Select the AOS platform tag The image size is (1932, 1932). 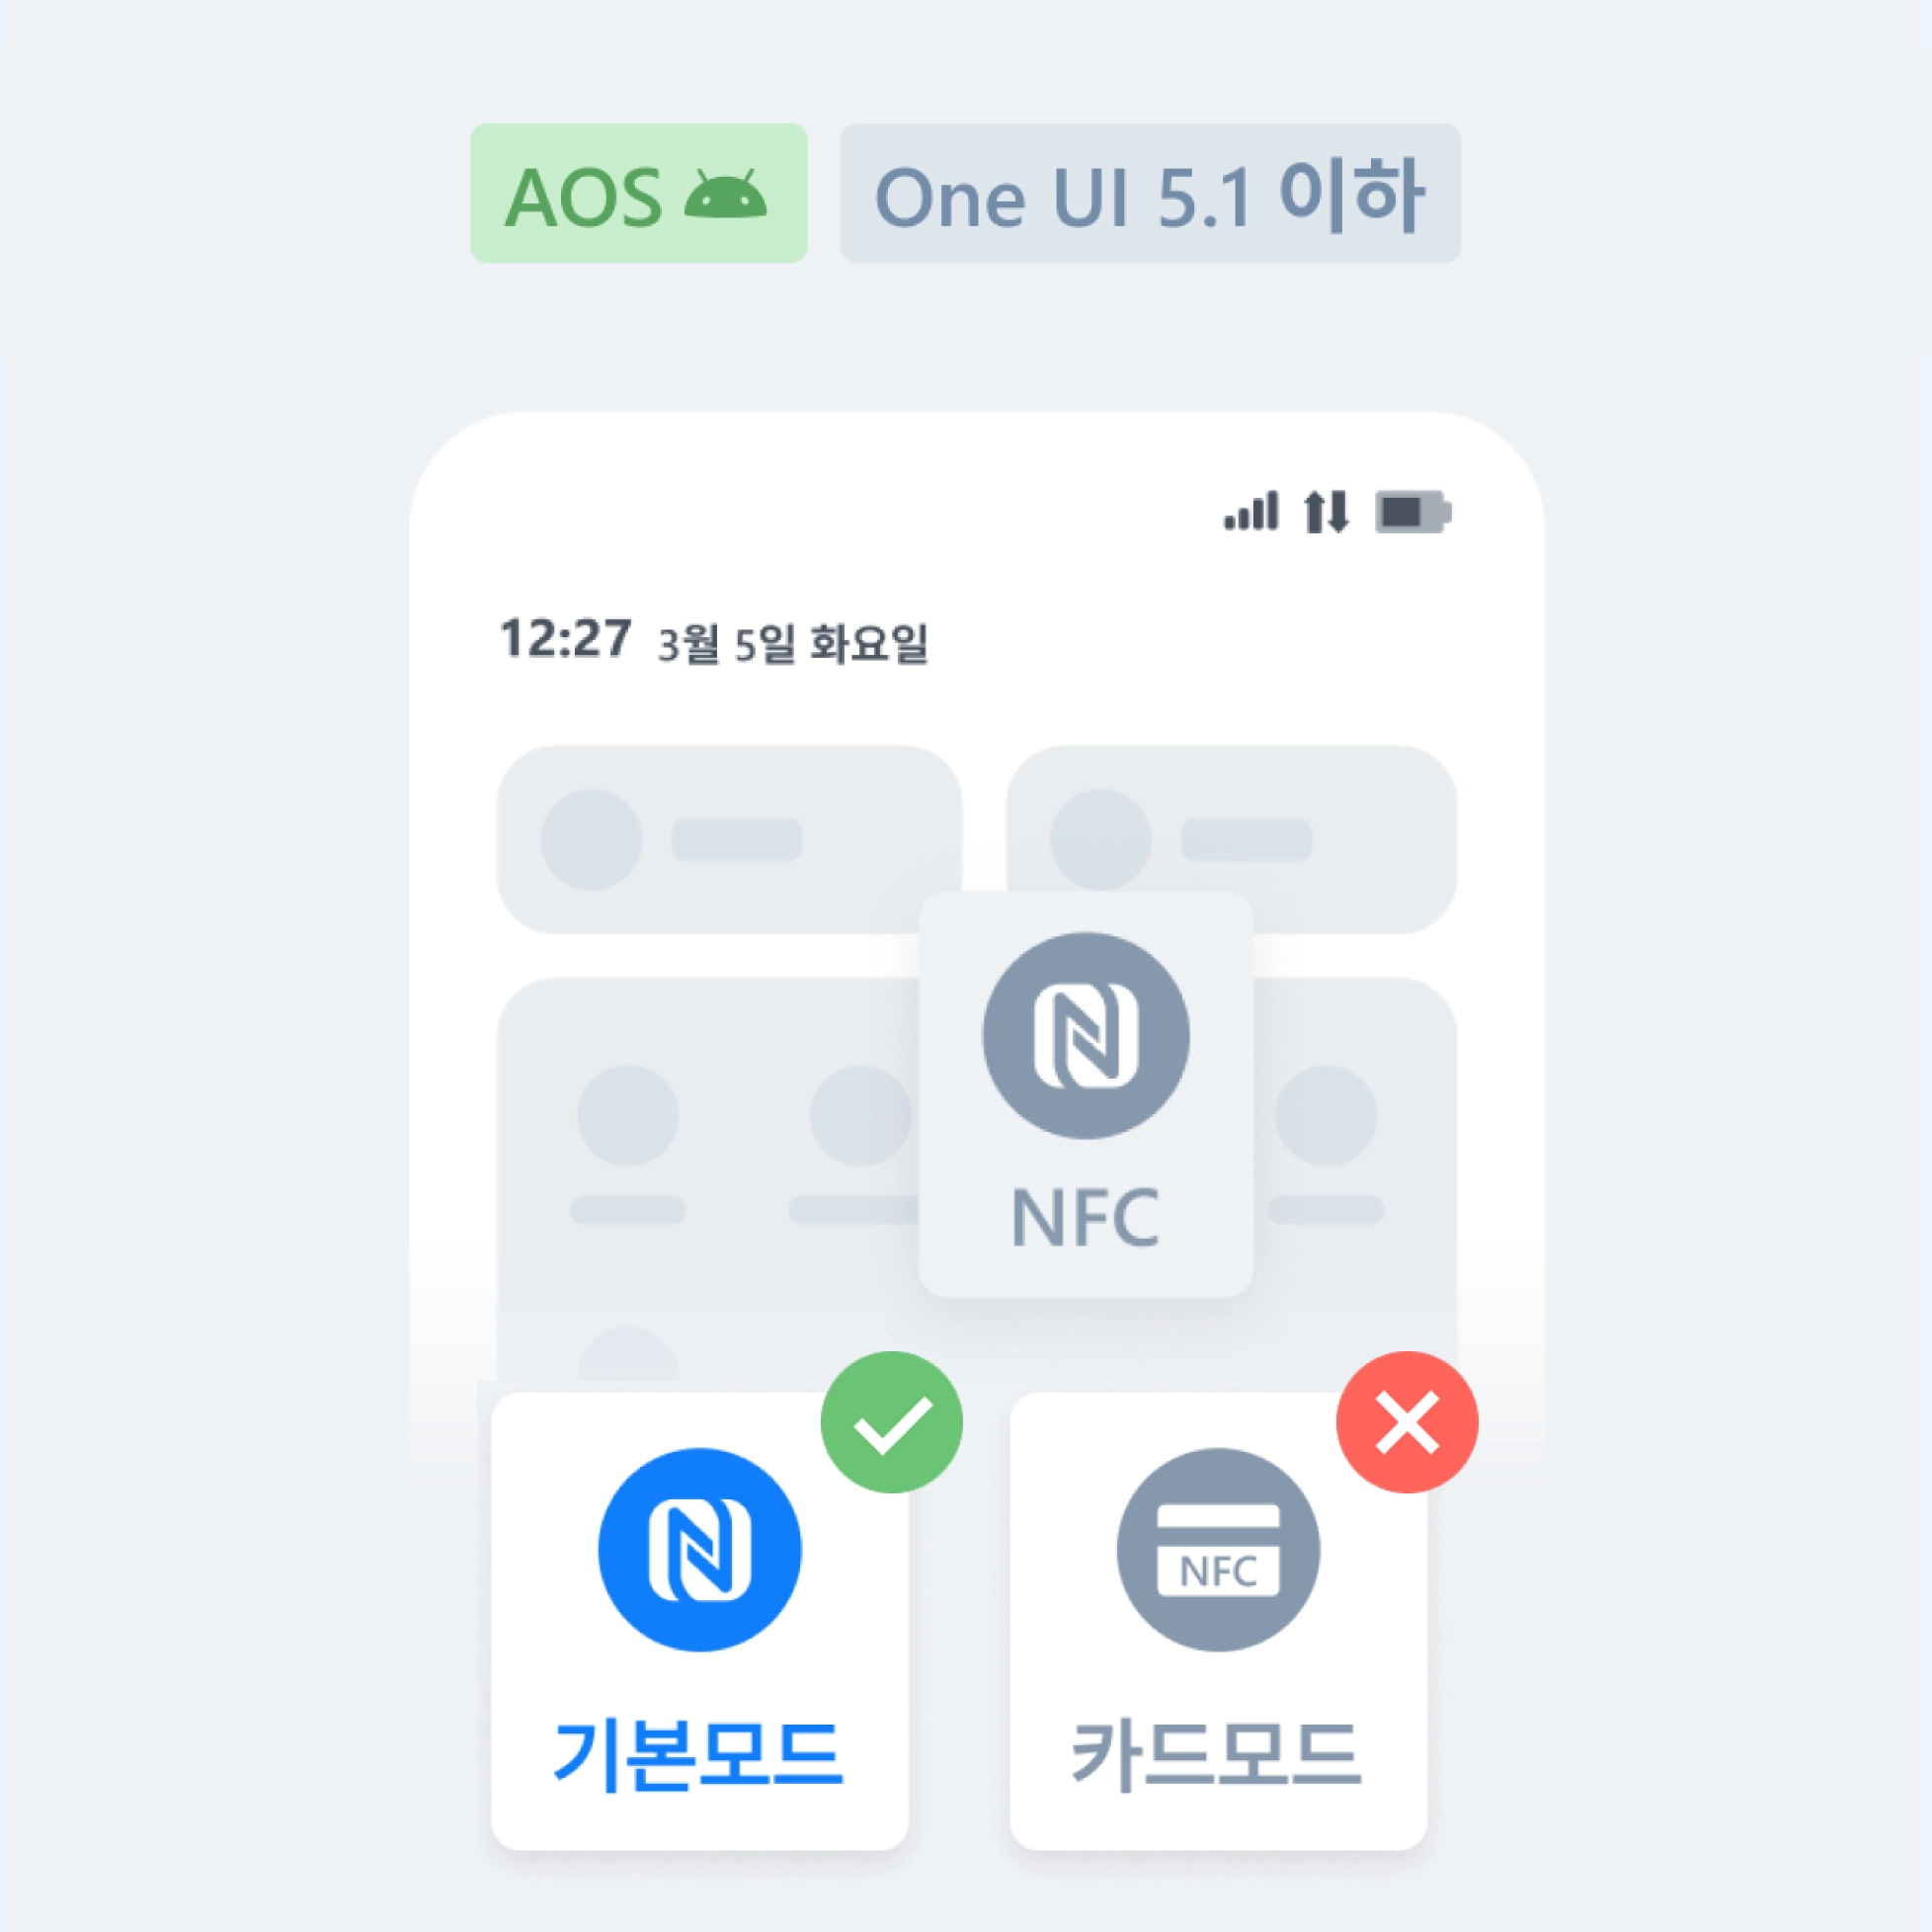pyautogui.click(x=639, y=193)
